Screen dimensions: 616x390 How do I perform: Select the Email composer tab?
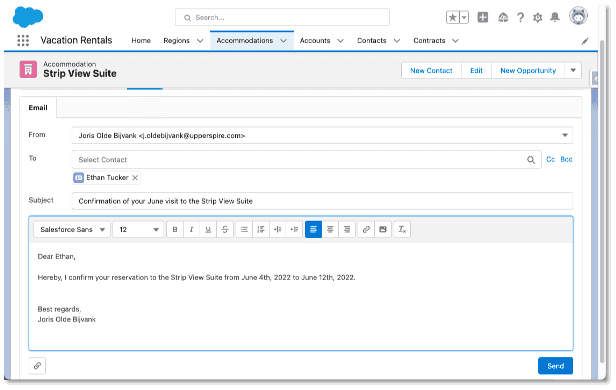38,108
